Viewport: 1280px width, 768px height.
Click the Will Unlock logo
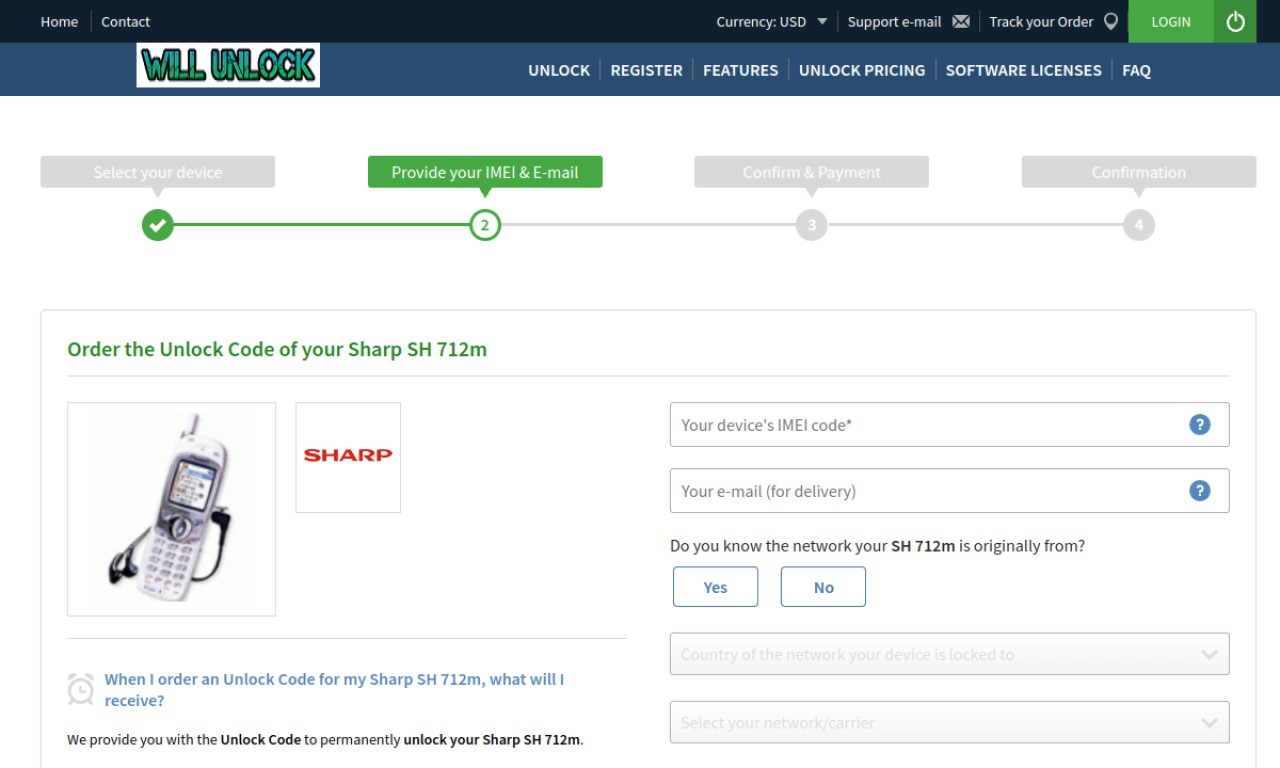228,65
